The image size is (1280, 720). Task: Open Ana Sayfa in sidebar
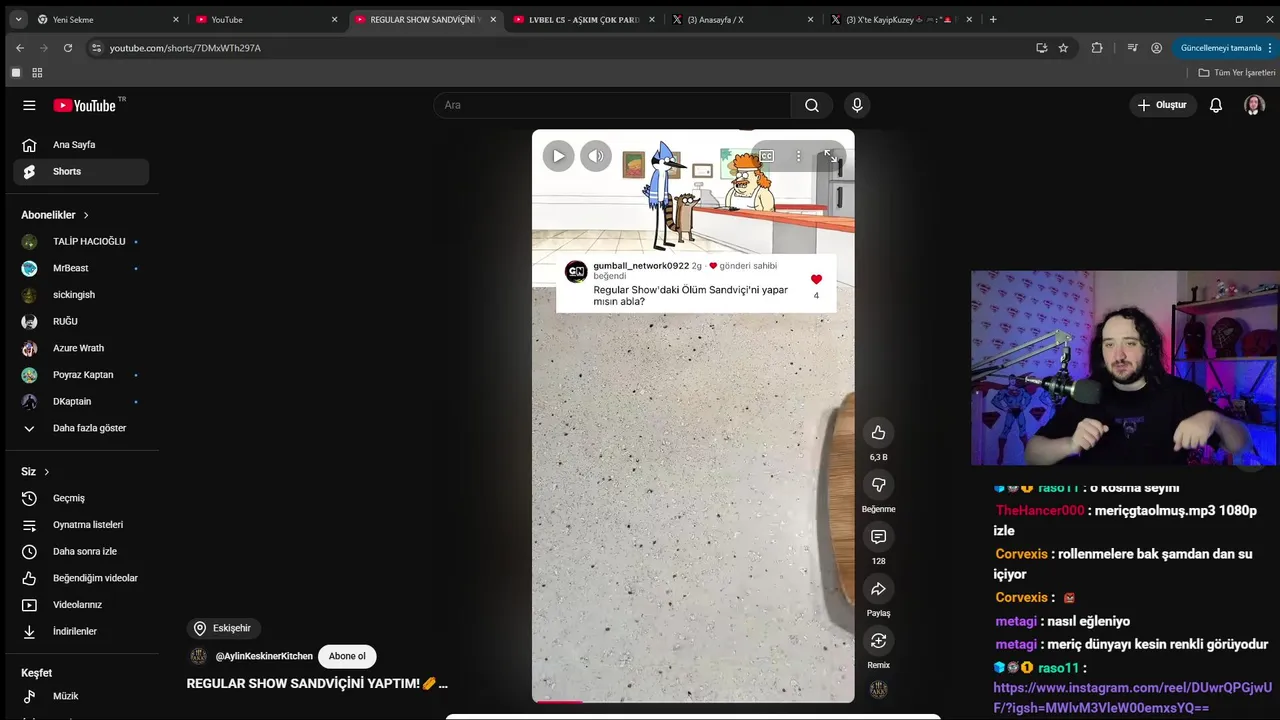tap(81, 145)
